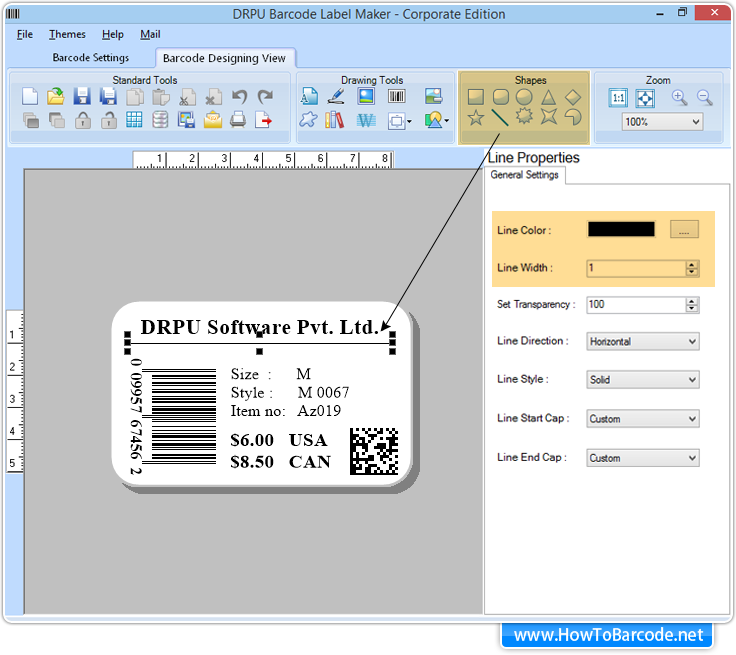Send selected object to back
Viewport: 736px width, 655px height.
coord(57,121)
